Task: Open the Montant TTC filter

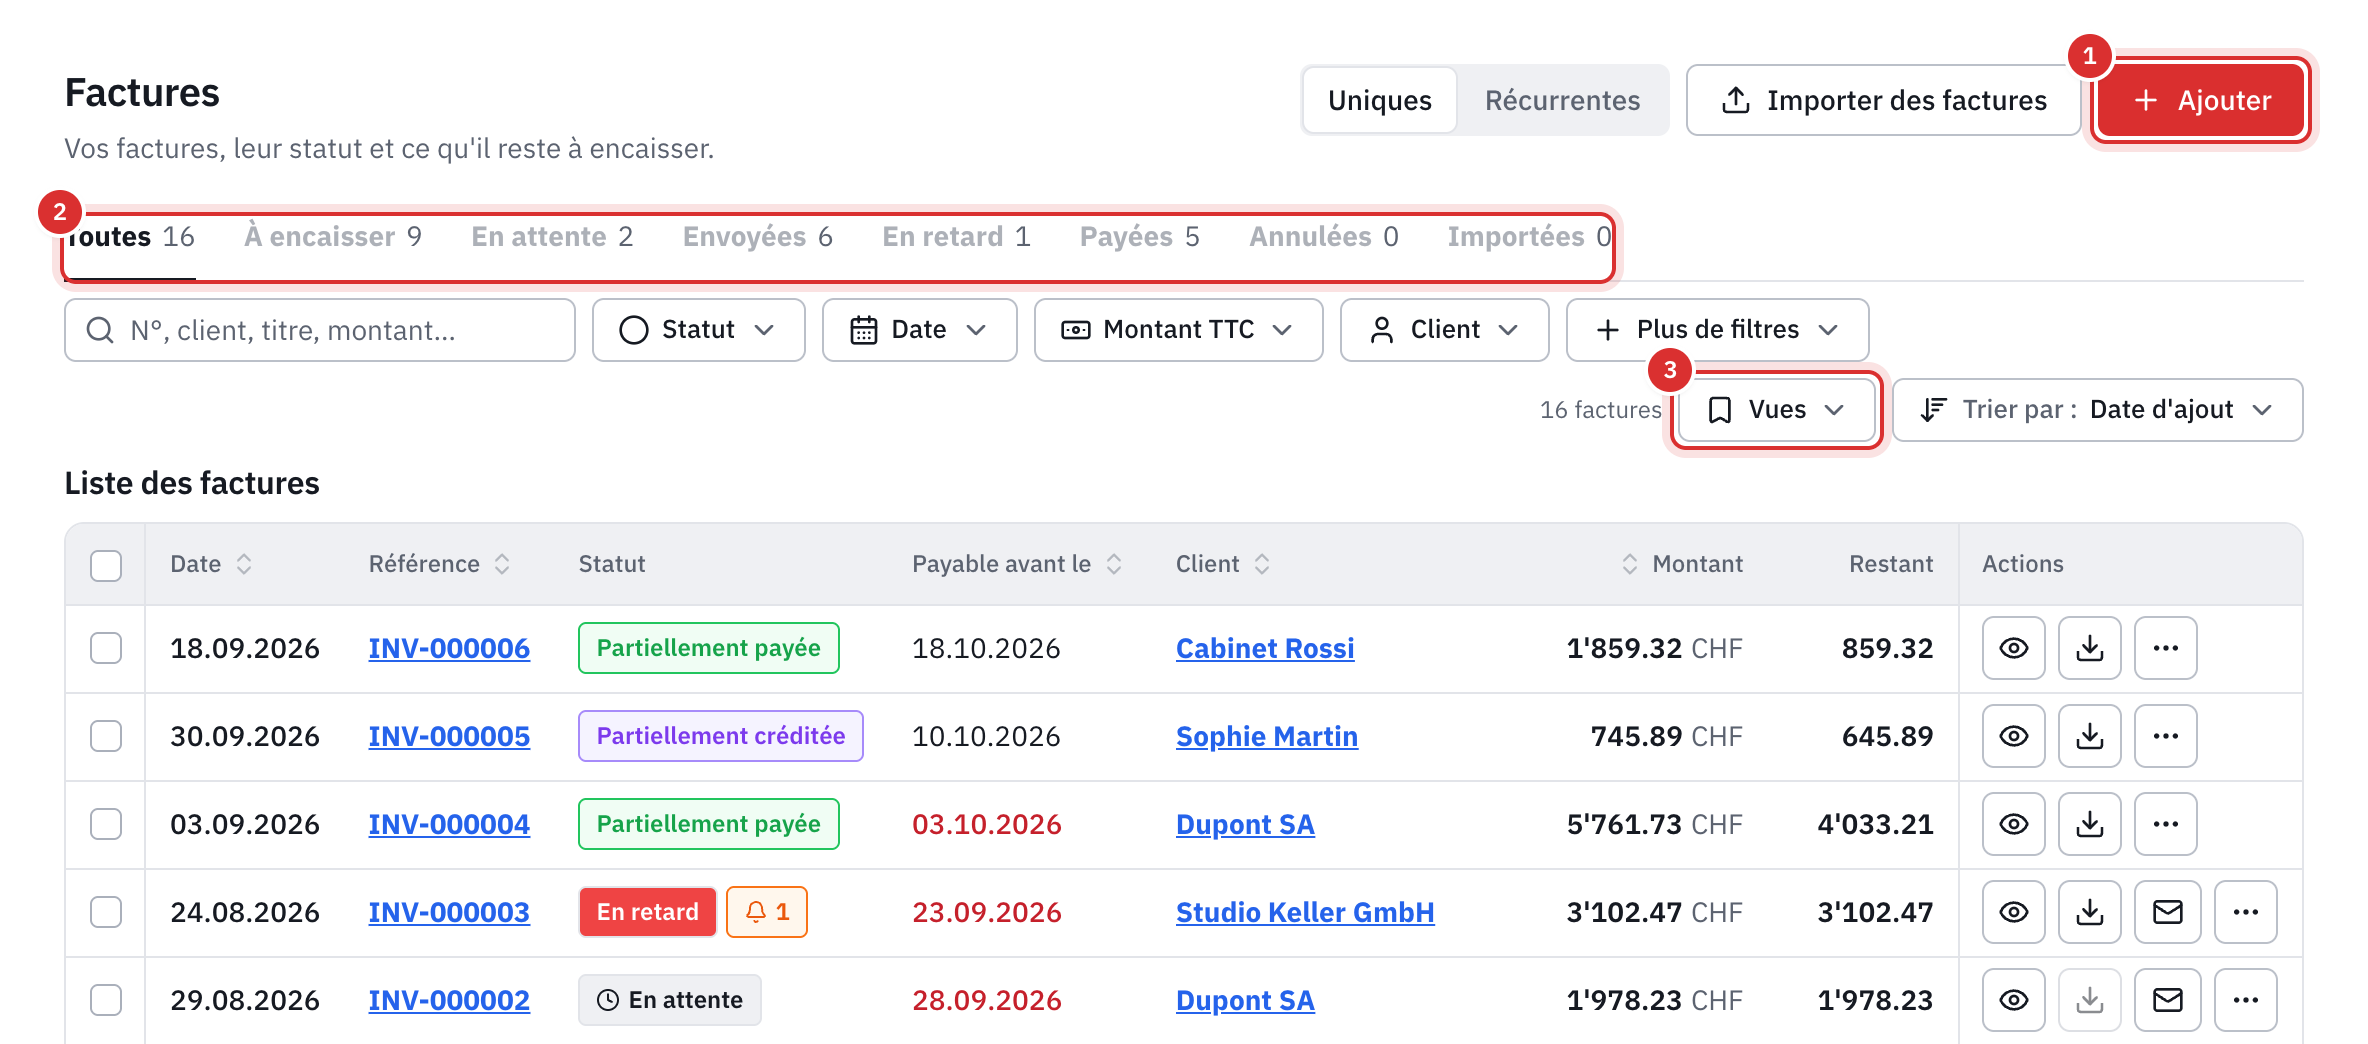Action: 1178,330
